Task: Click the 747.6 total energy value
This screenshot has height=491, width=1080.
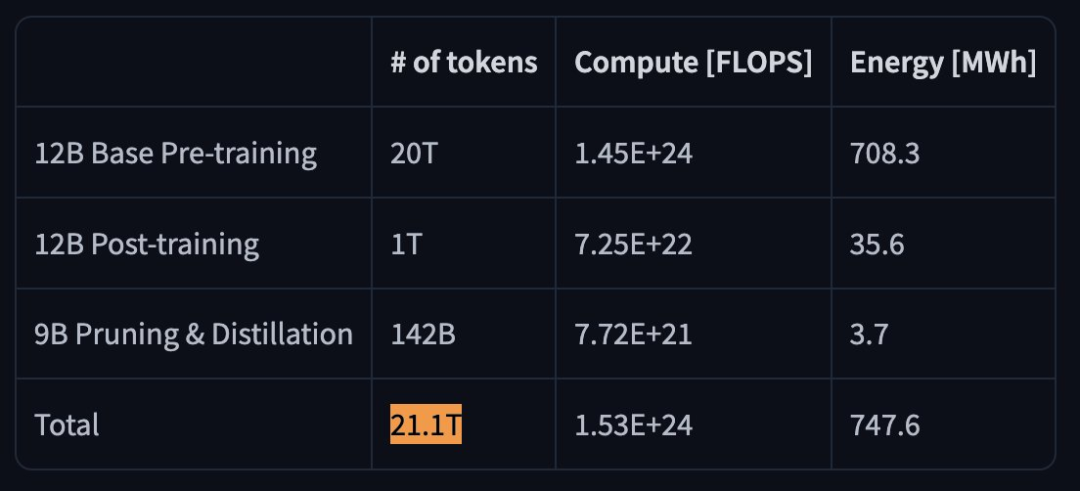Action: point(885,425)
